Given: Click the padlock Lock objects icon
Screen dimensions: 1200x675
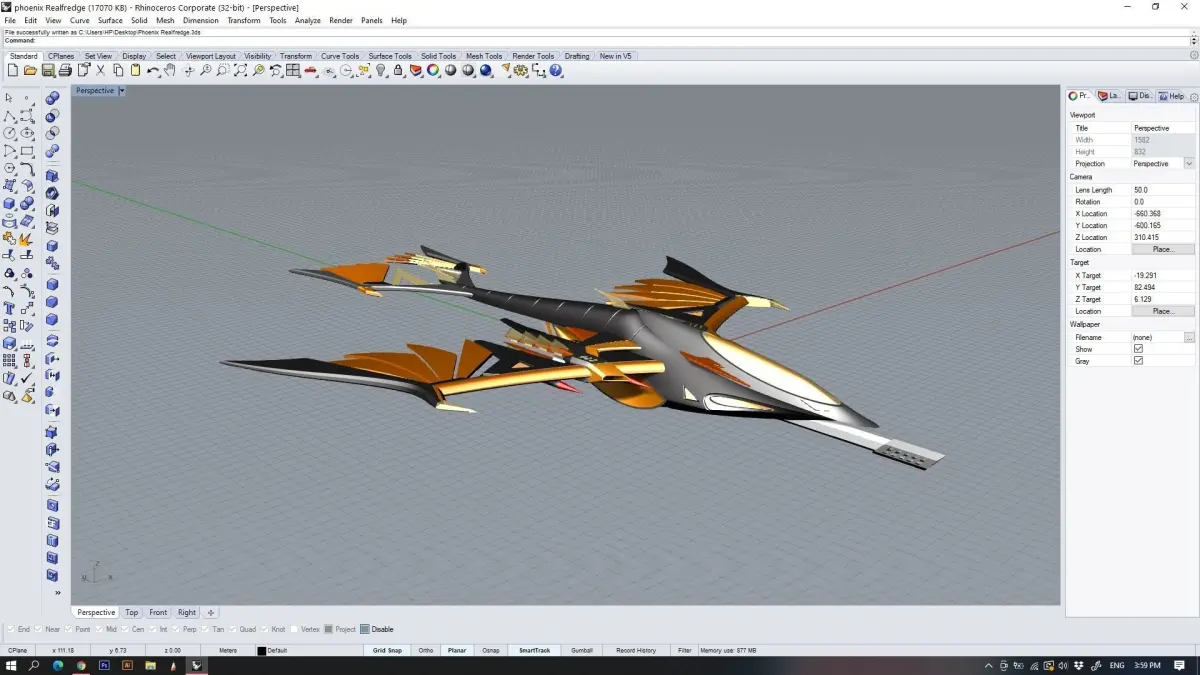Looking at the screenshot, I should coord(398,71).
